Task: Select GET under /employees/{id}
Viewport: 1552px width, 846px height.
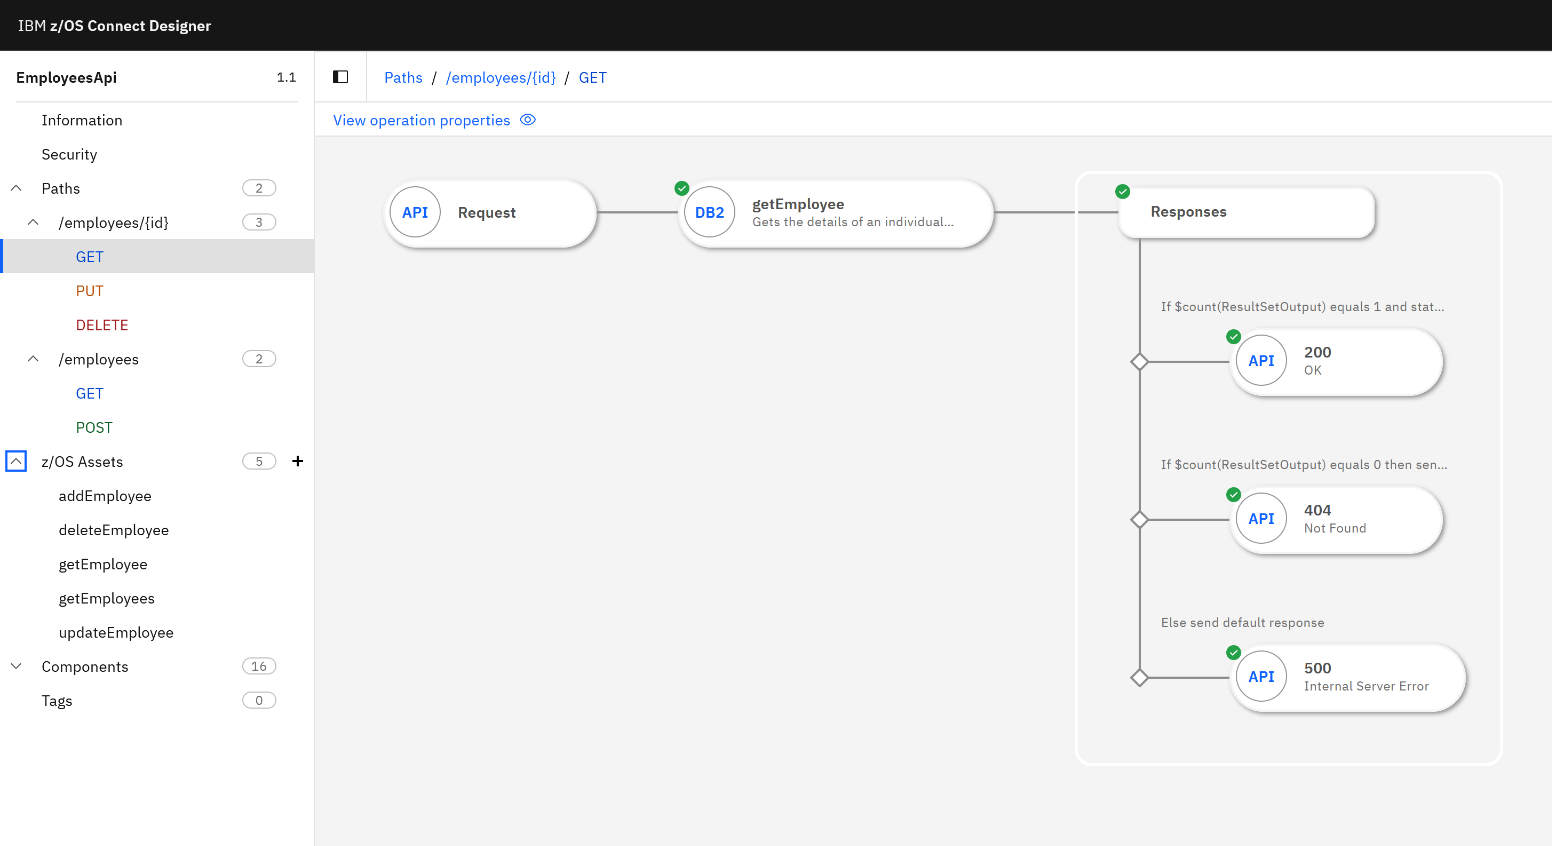Action: tap(158, 256)
